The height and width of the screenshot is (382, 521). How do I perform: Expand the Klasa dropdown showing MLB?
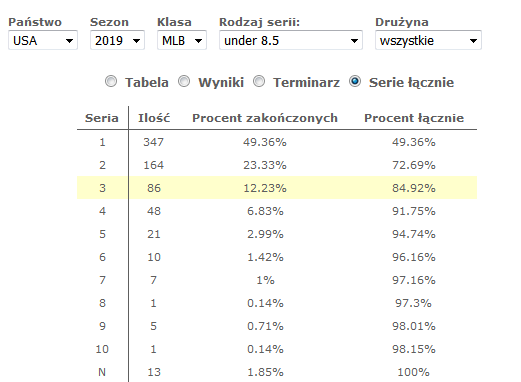pyautogui.click(x=182, y=40)
